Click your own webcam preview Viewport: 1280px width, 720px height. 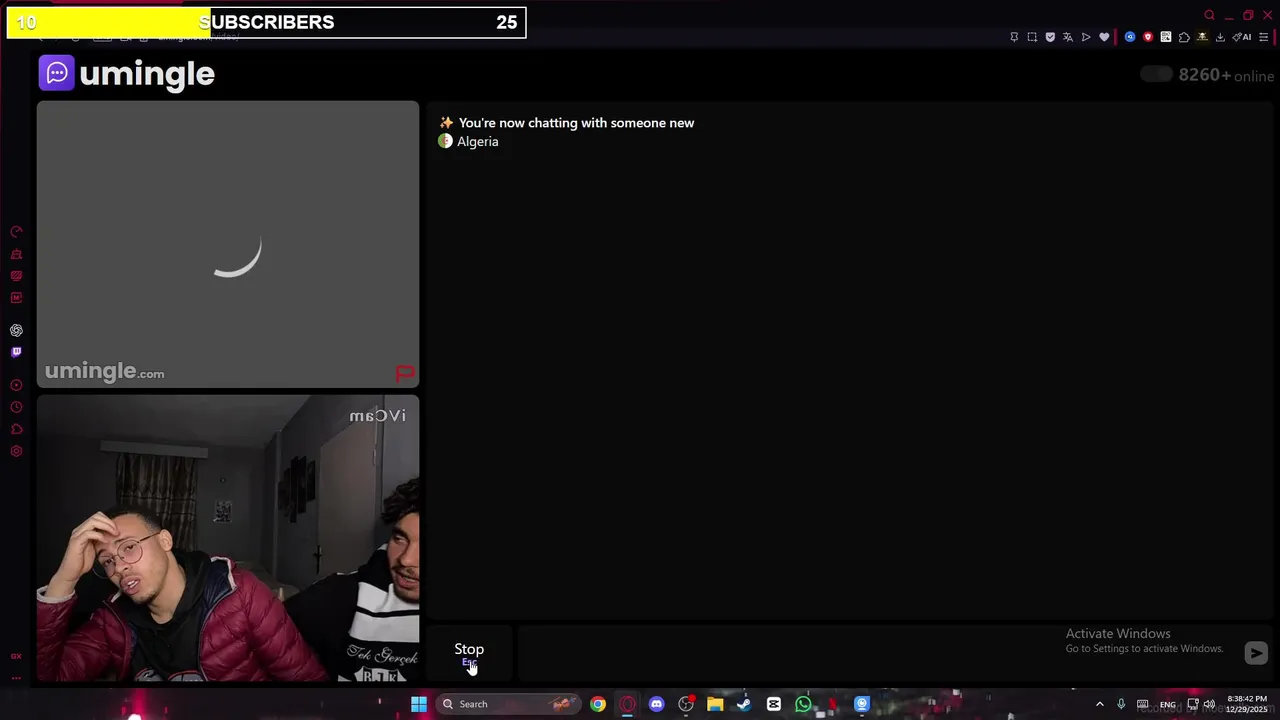tap(228, 538)
